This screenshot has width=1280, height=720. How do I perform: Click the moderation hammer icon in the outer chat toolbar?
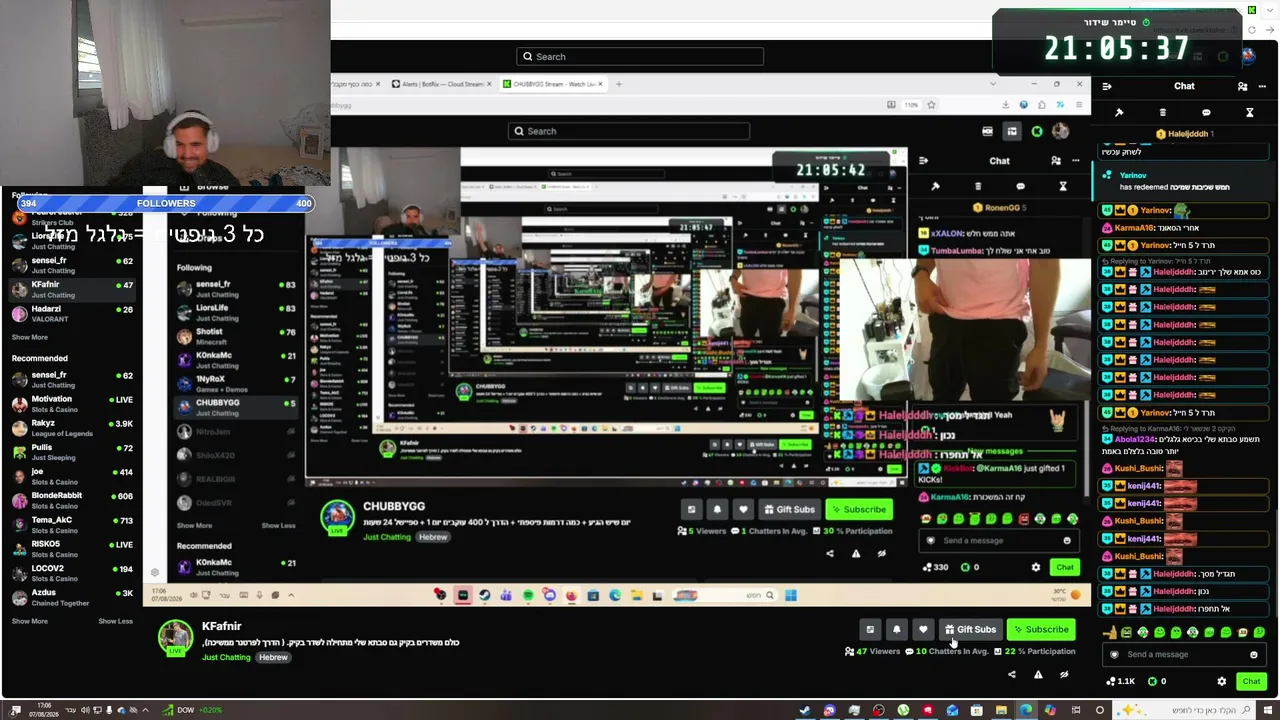1119,113
